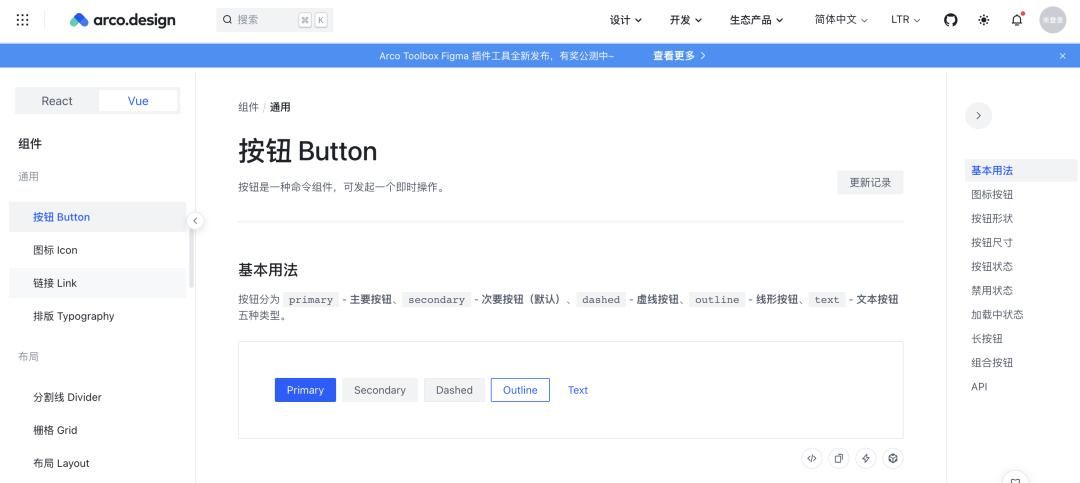Jump to 加载中状态 anchor link
The width and height of the screenshot is (1080, 483).
(997, 315)
